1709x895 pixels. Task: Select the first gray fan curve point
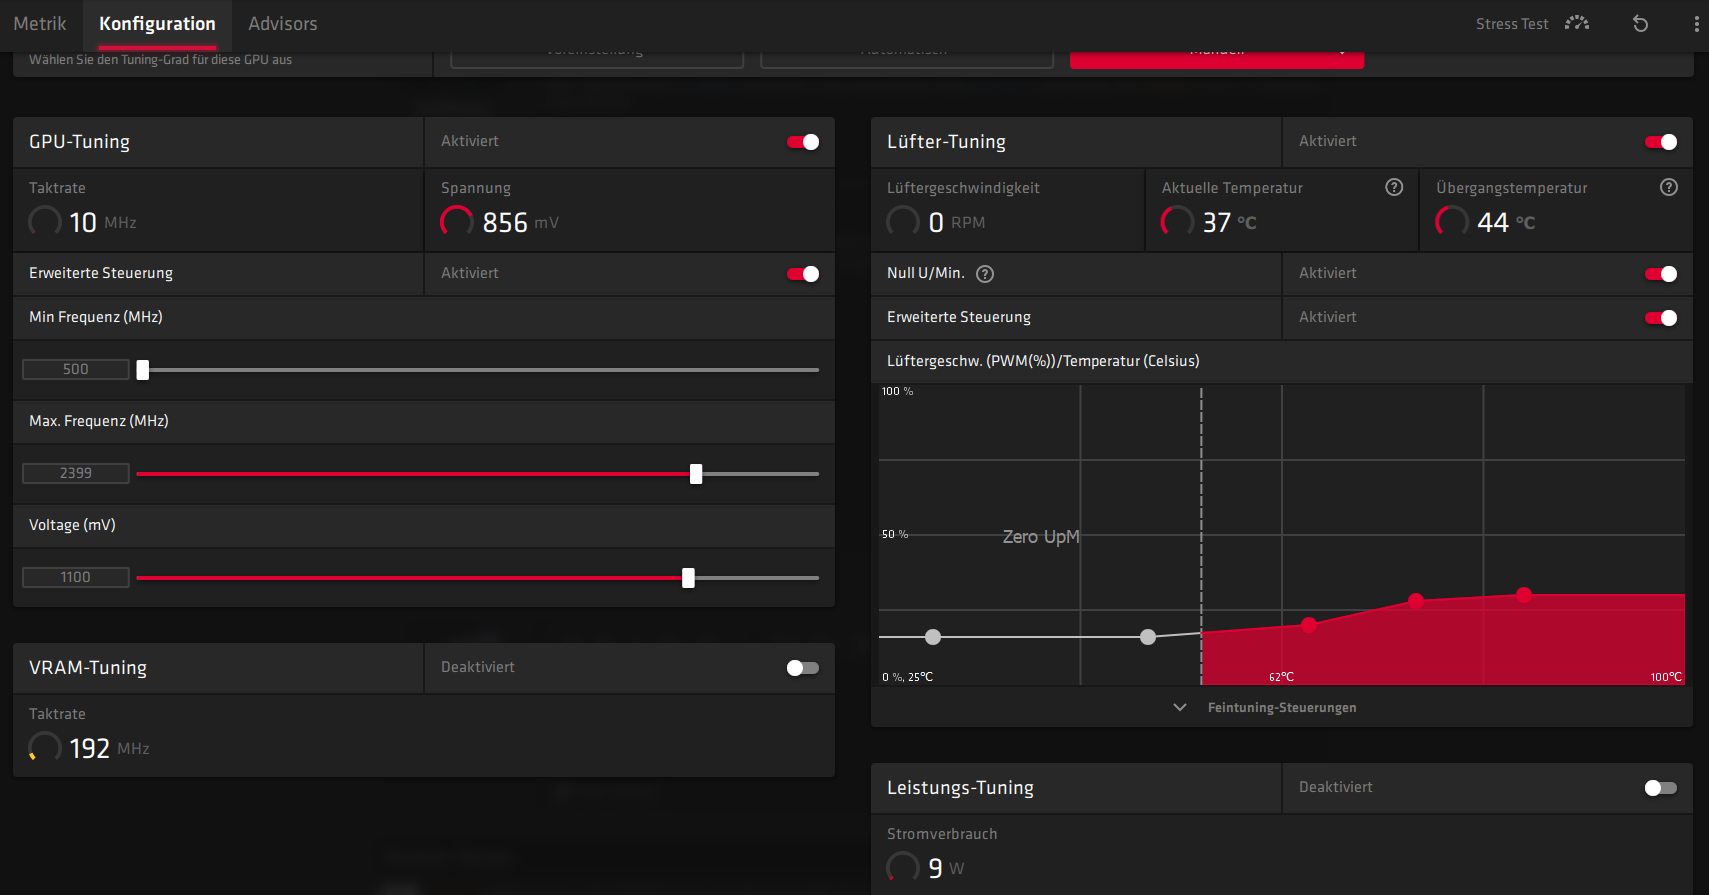(x=933, y=637)
